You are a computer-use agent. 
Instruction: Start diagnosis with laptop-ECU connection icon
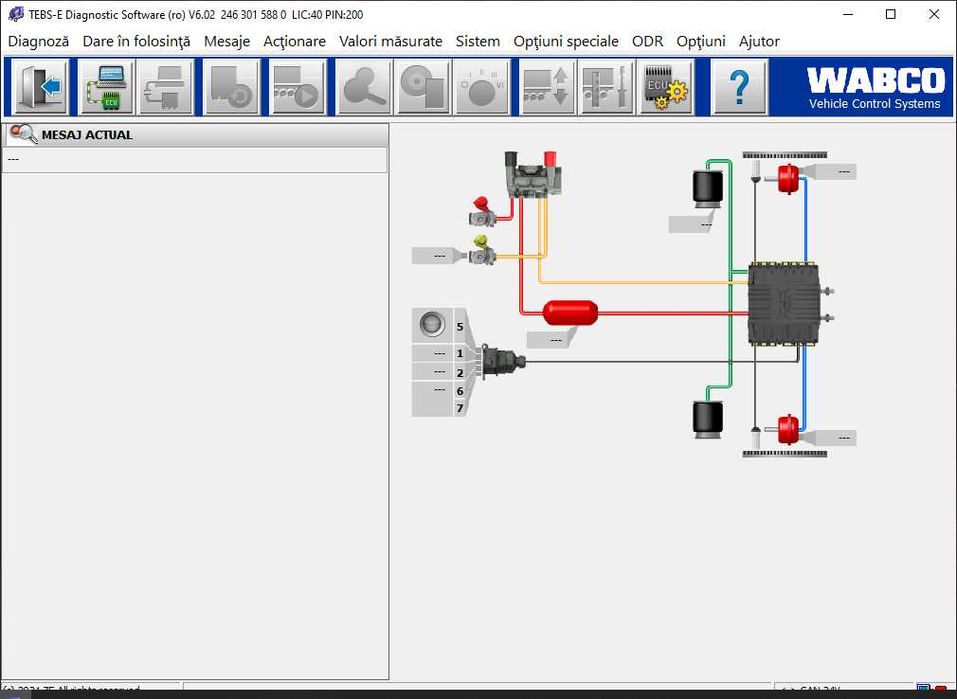point(107,87)
